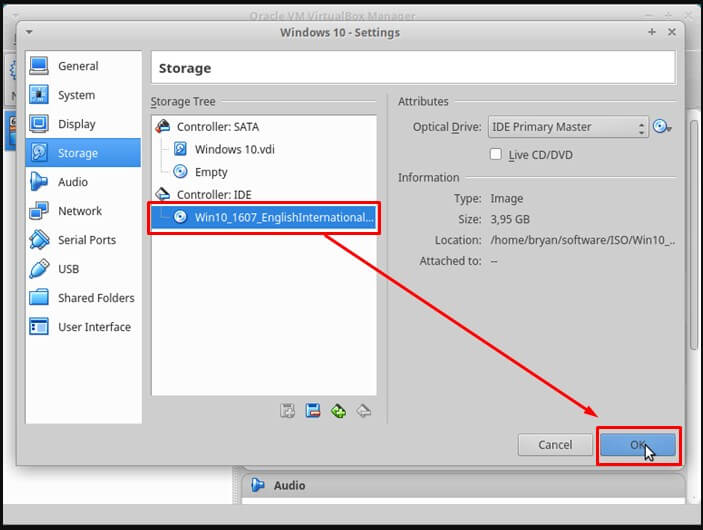Click the User Interface window icon
The image size is (703, 530).
point(39,326)
